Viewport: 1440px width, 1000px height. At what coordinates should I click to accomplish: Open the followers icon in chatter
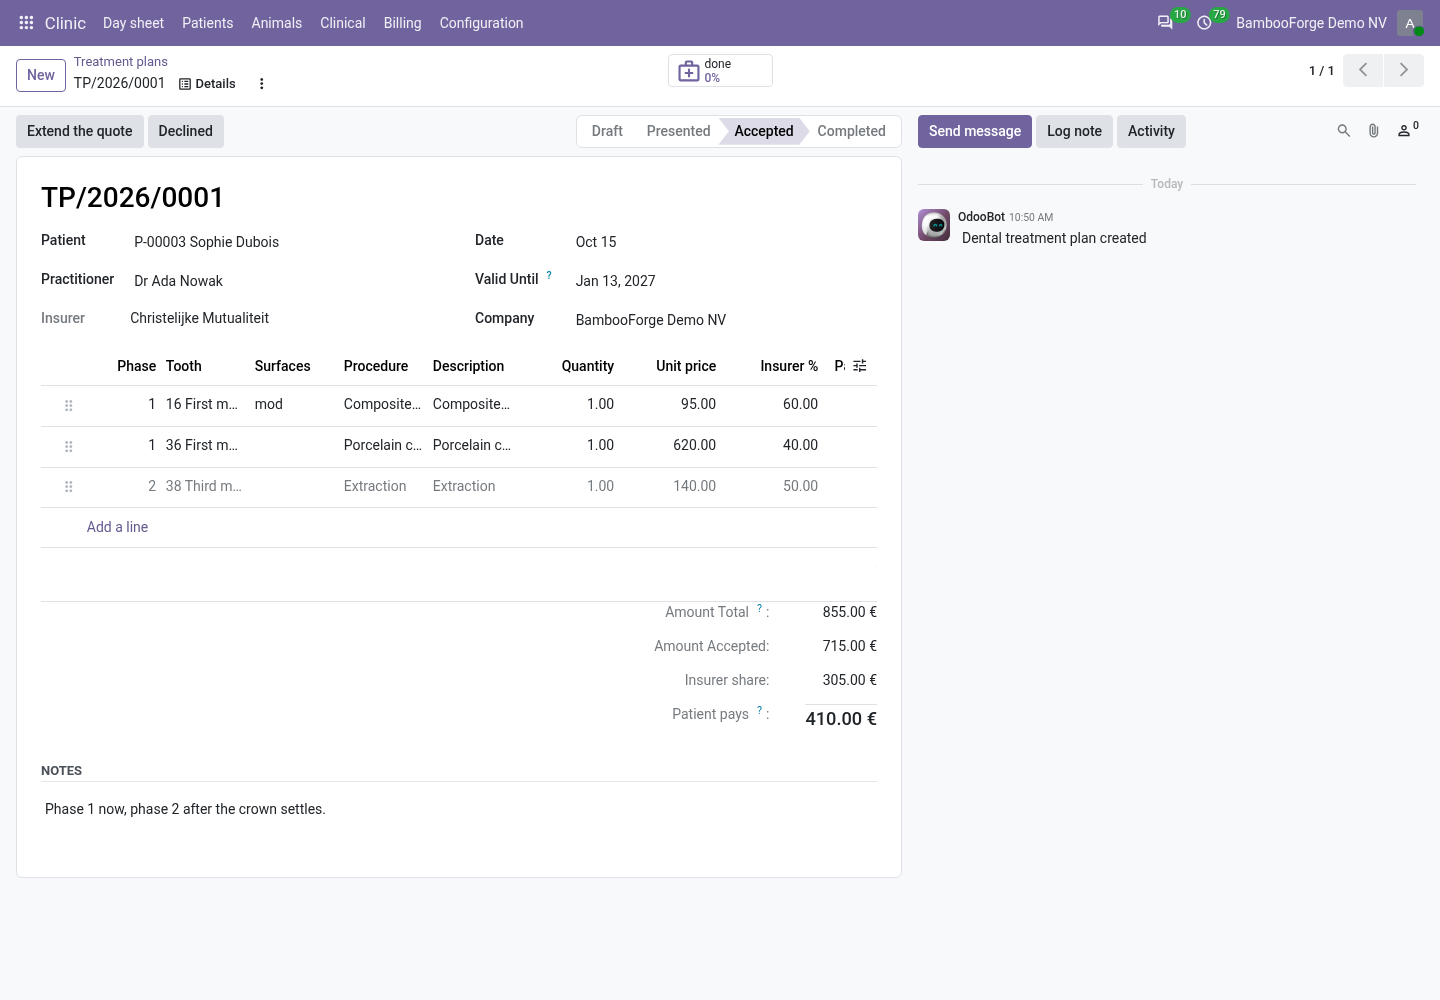coord(1407,130)
